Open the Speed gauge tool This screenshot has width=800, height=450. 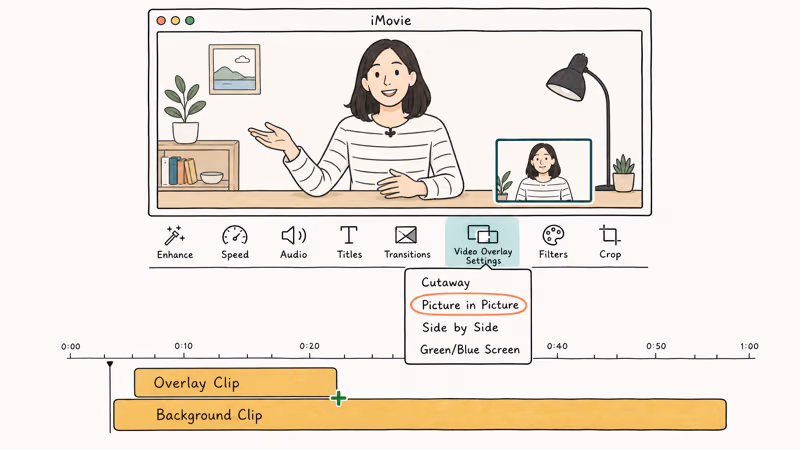235,236
